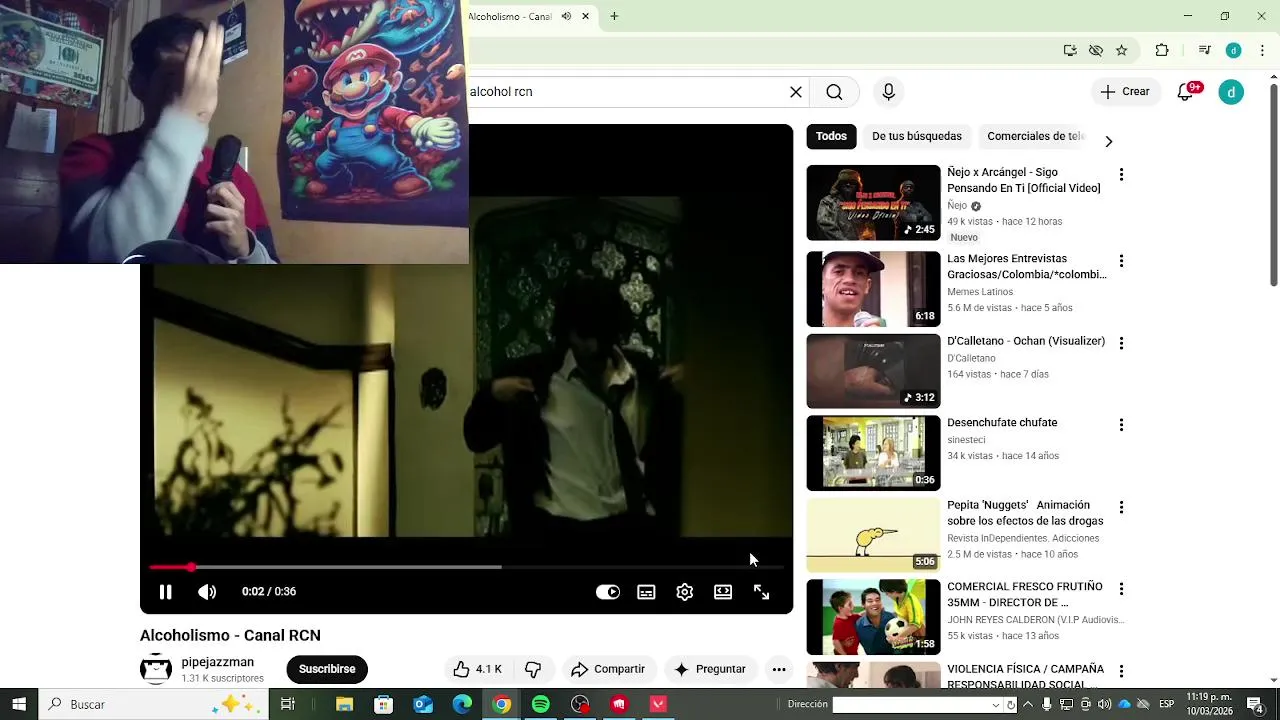Open the Windows Start menu

click(x=19, y=704)
